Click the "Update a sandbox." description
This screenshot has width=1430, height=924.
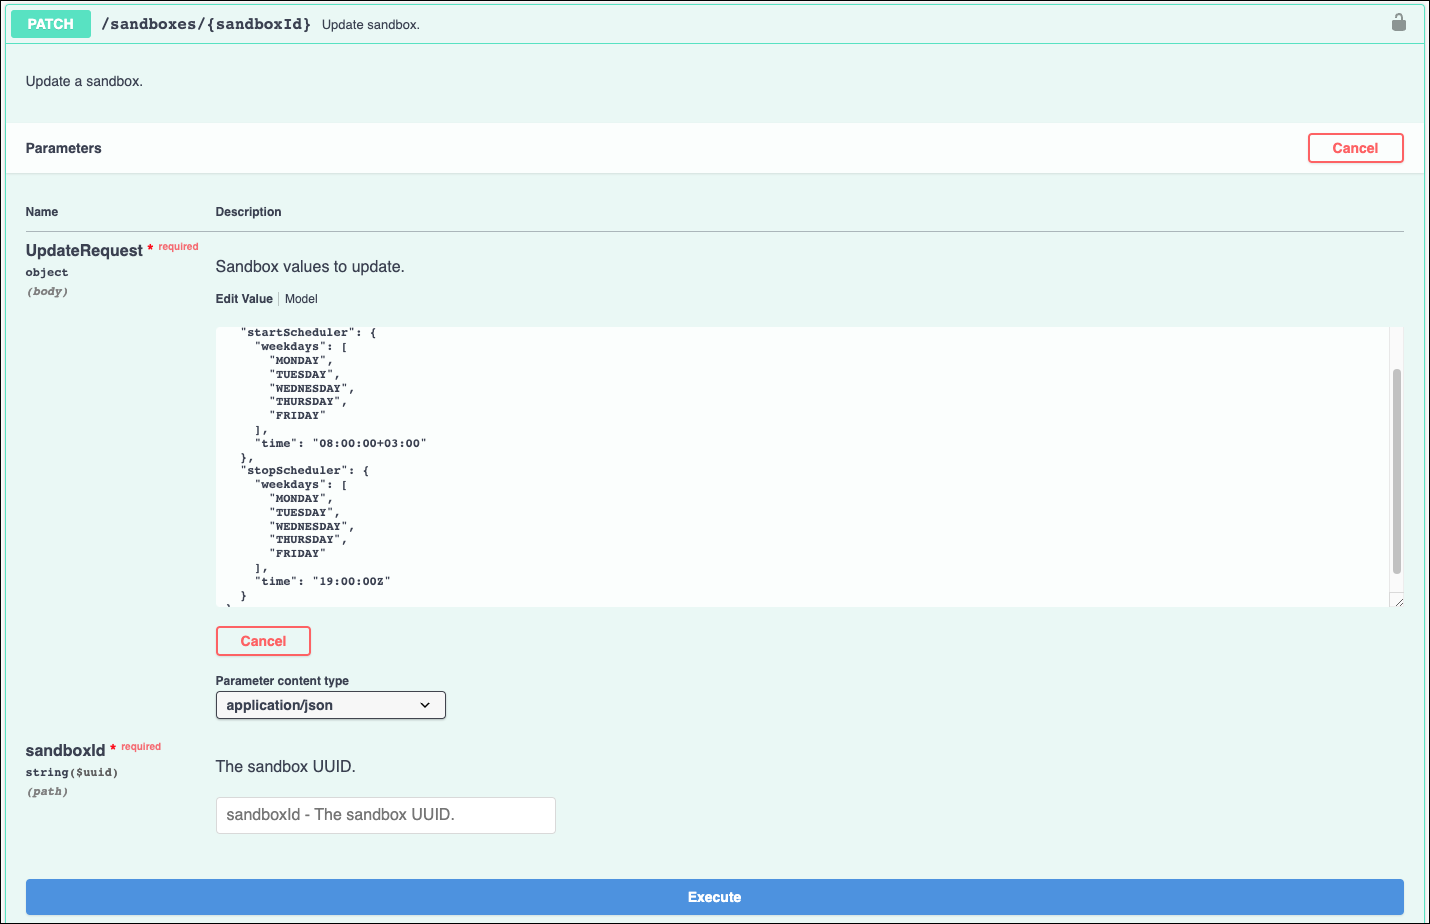click(x=84, y=82)
